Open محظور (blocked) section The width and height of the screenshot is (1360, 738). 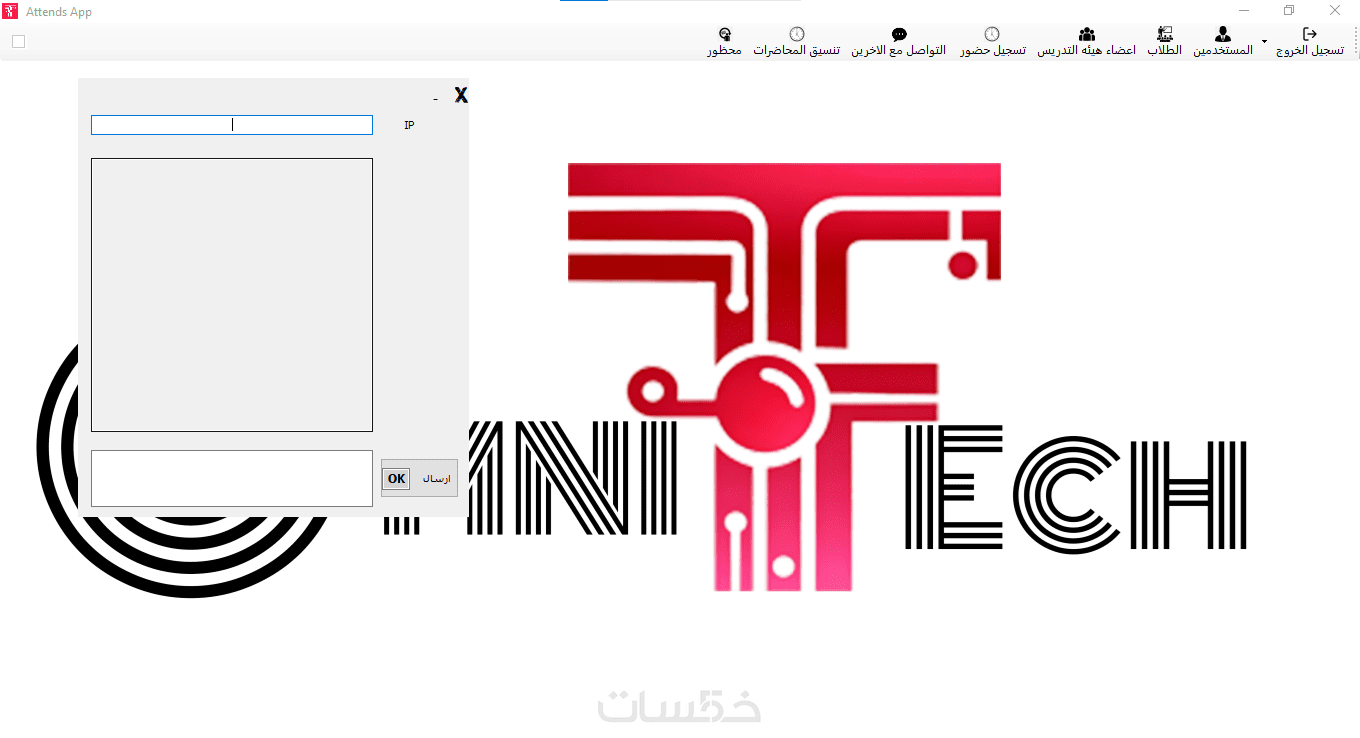[x=725, y=42]
